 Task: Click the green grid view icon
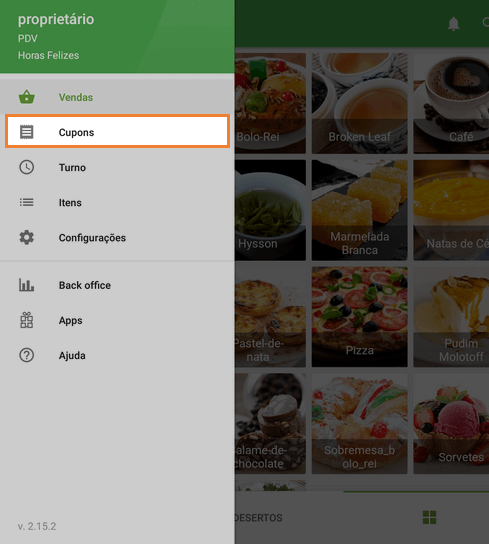pos(429,517)
